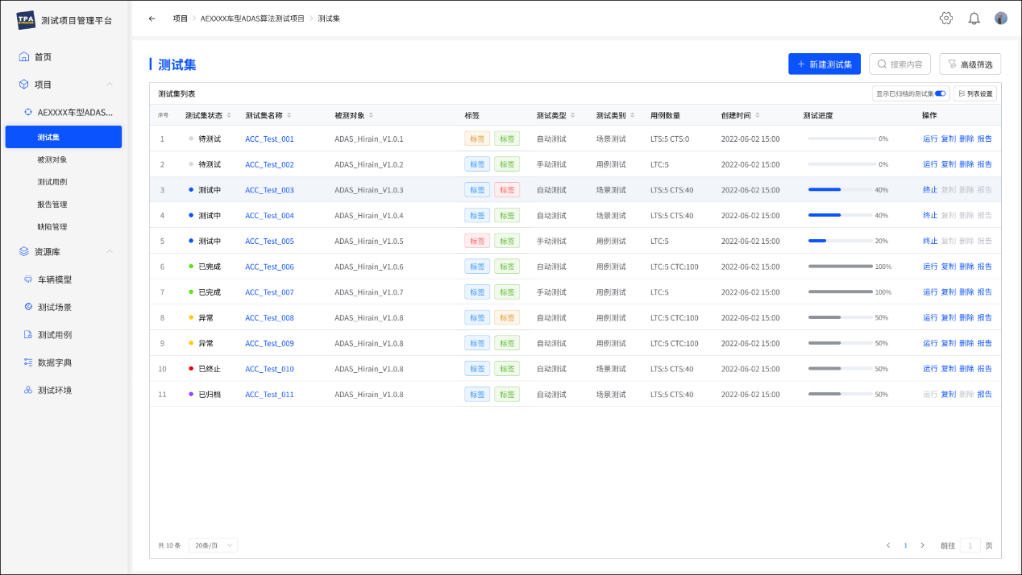Click 新建测试集 button
The image size is (1022, 575).
[824, 64]
